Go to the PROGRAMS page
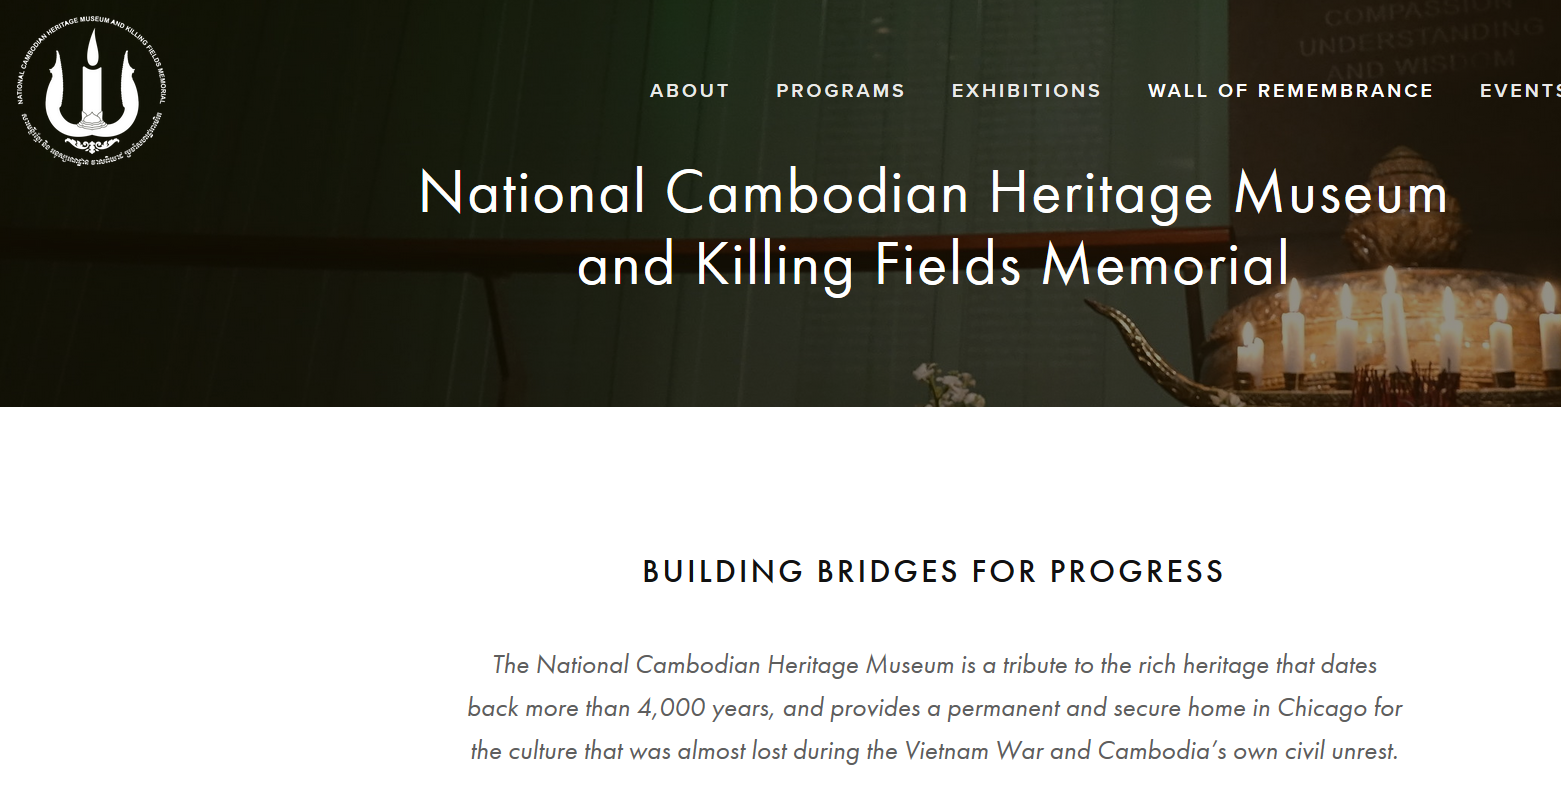The image size is (1561, 811). [841, 91]
